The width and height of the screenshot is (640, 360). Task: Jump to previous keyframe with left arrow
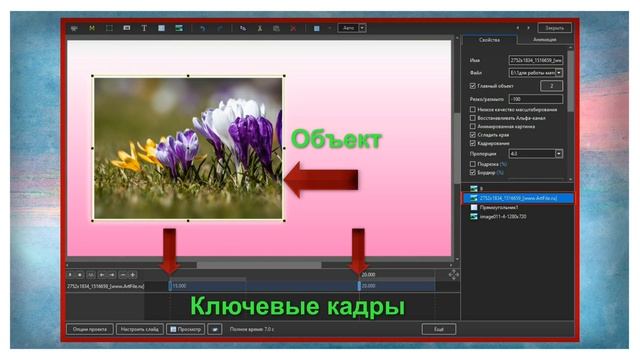(x=102, y=275)
